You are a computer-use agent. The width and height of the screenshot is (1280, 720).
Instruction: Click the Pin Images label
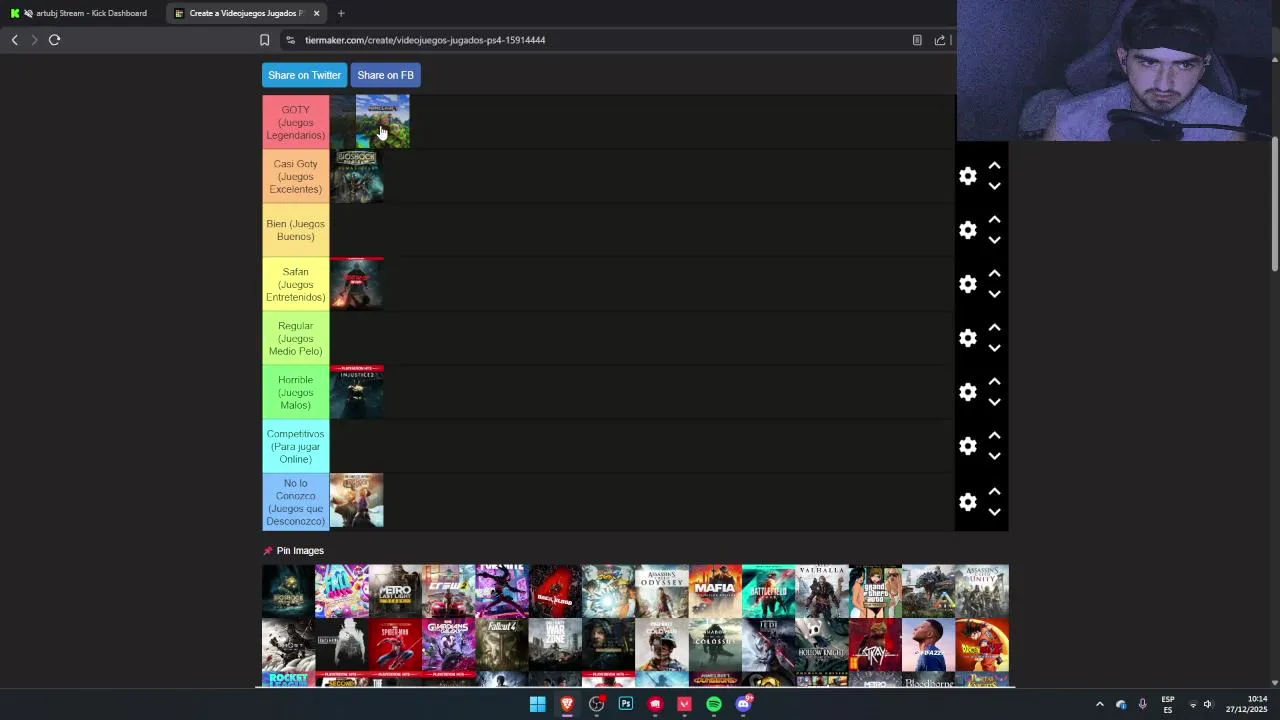(x=300, y=551)
